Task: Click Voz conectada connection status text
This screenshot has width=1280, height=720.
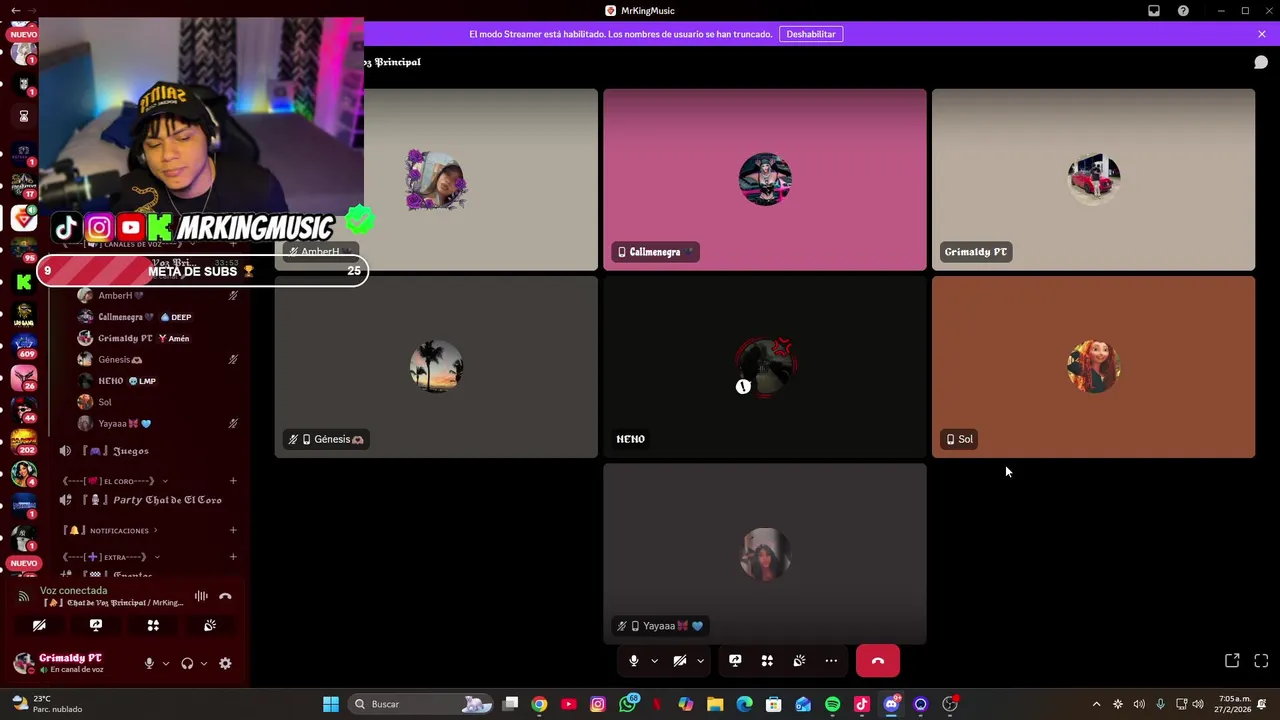Action: (x=73, y=591)
